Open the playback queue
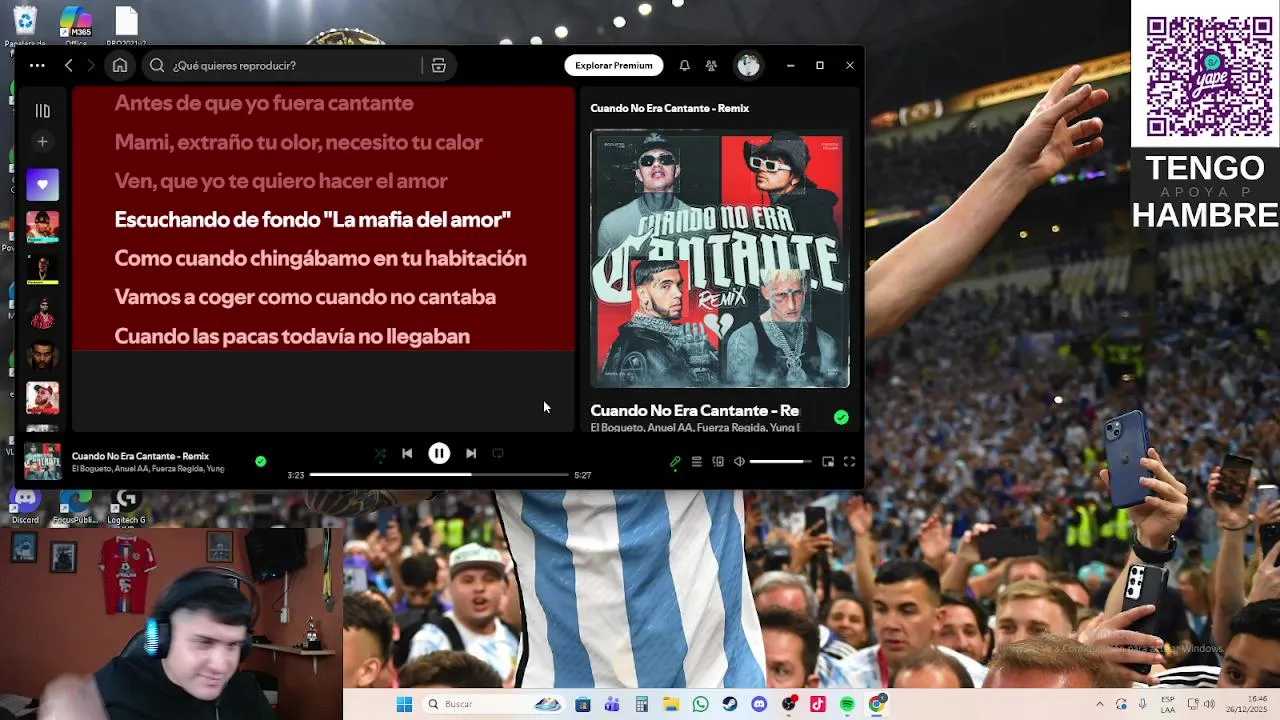This screenshot has height=720, width=1280. click(x=696, y=462)
